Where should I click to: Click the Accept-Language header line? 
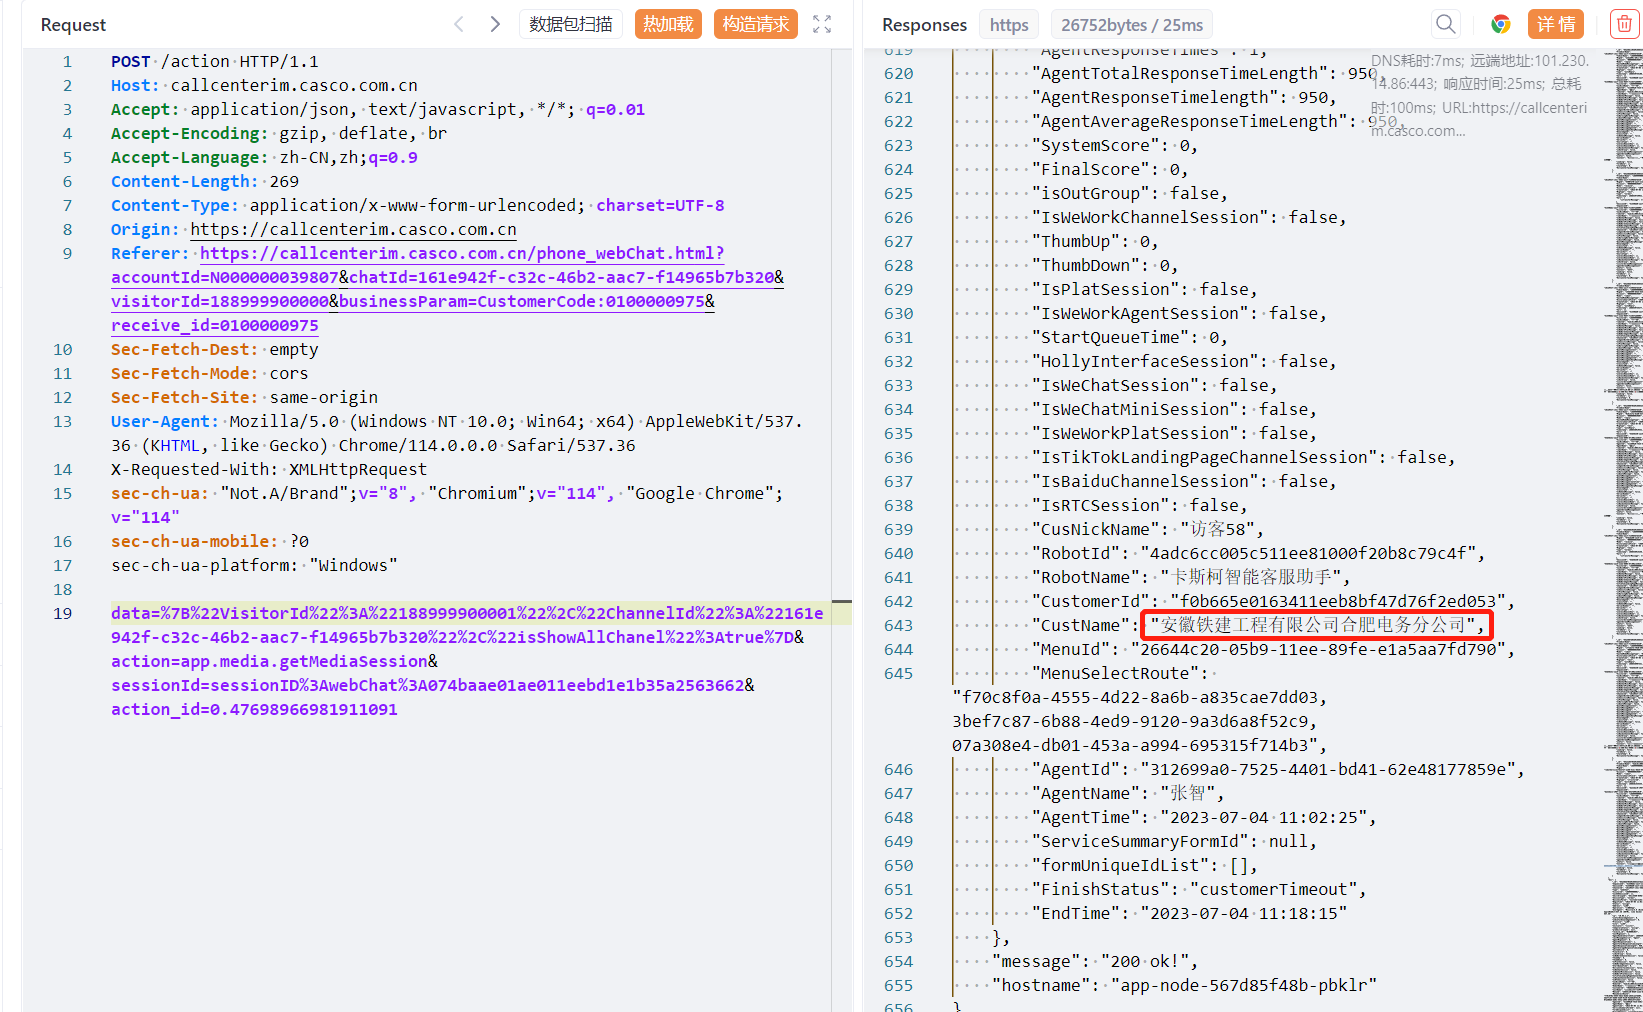click(x=264, y=157)
